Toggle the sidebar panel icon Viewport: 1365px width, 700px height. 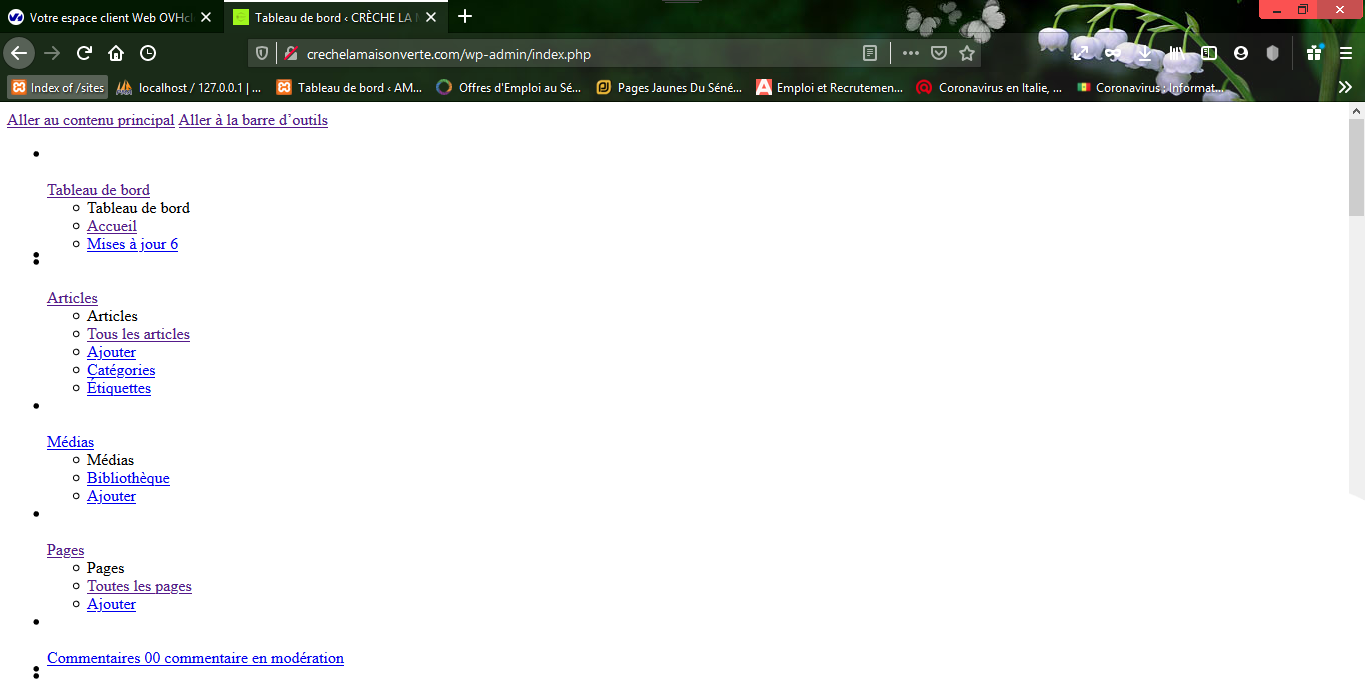[1209, 53]
